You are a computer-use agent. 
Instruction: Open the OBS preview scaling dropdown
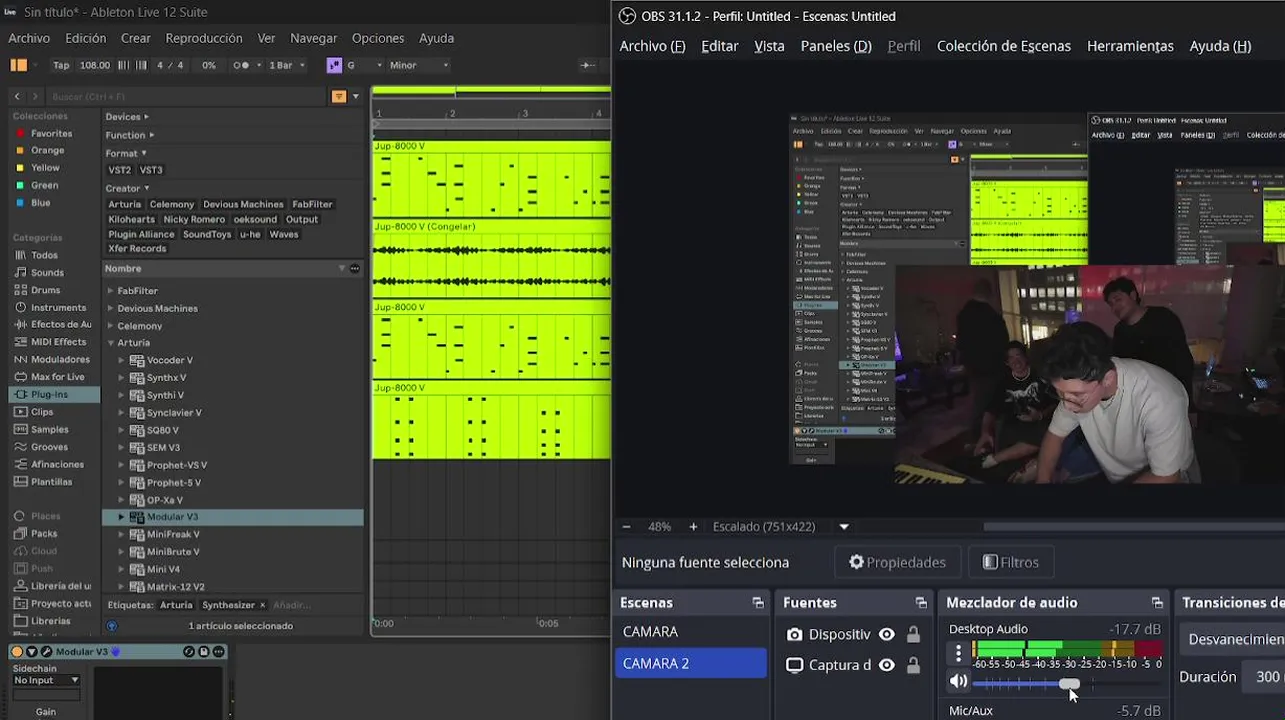[844, 527]
